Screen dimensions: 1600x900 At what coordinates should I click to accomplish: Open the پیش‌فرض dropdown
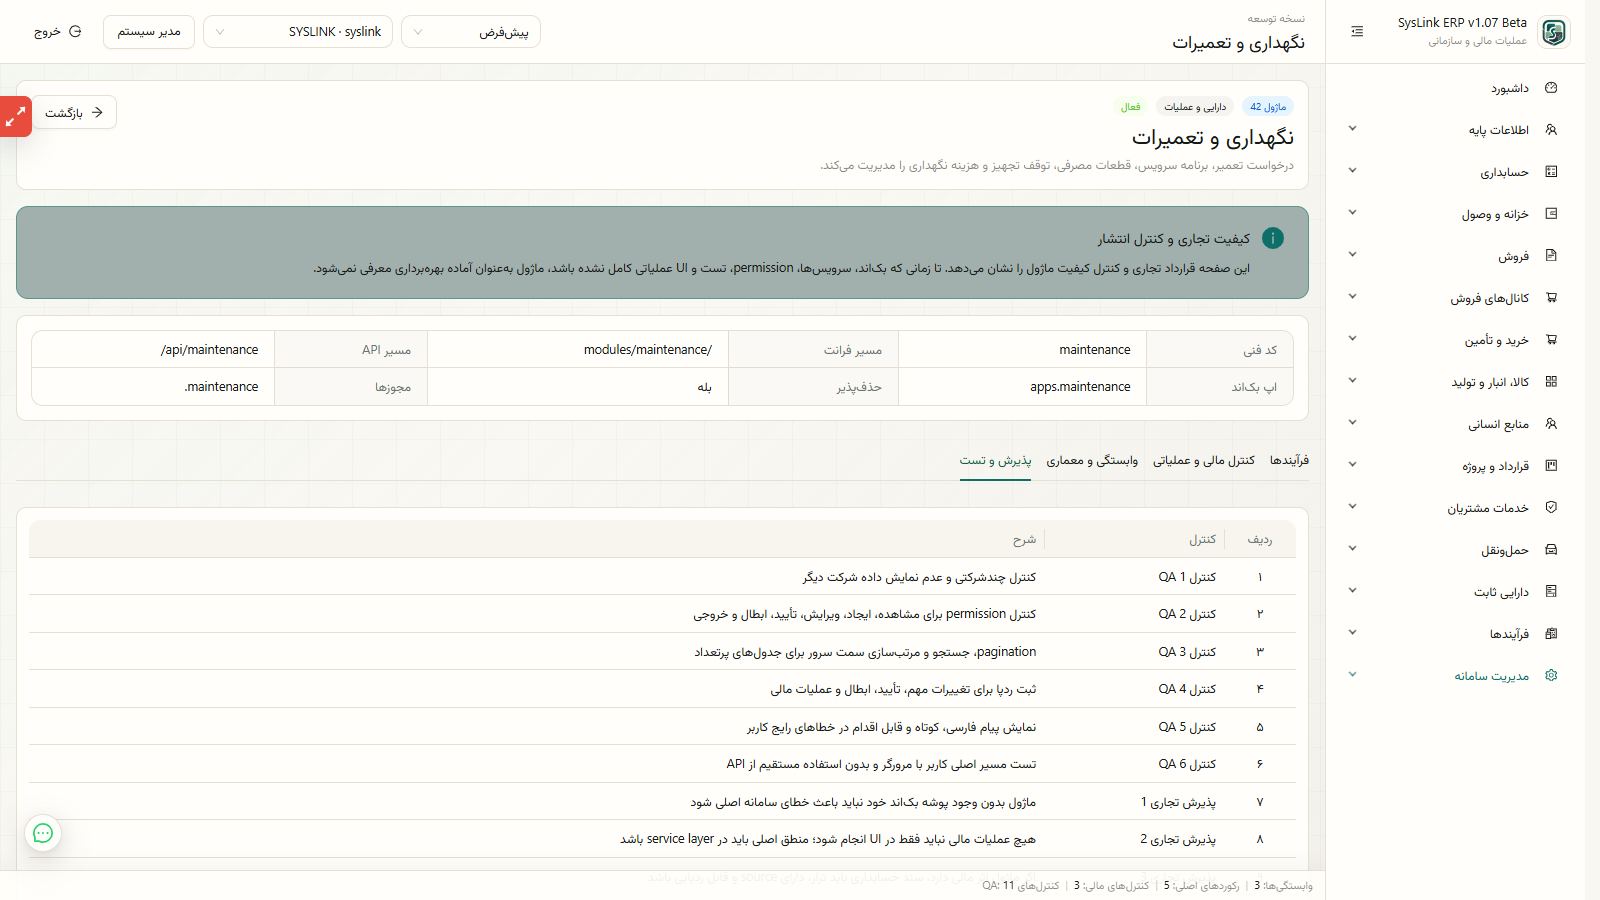click(x=471, y=32)
